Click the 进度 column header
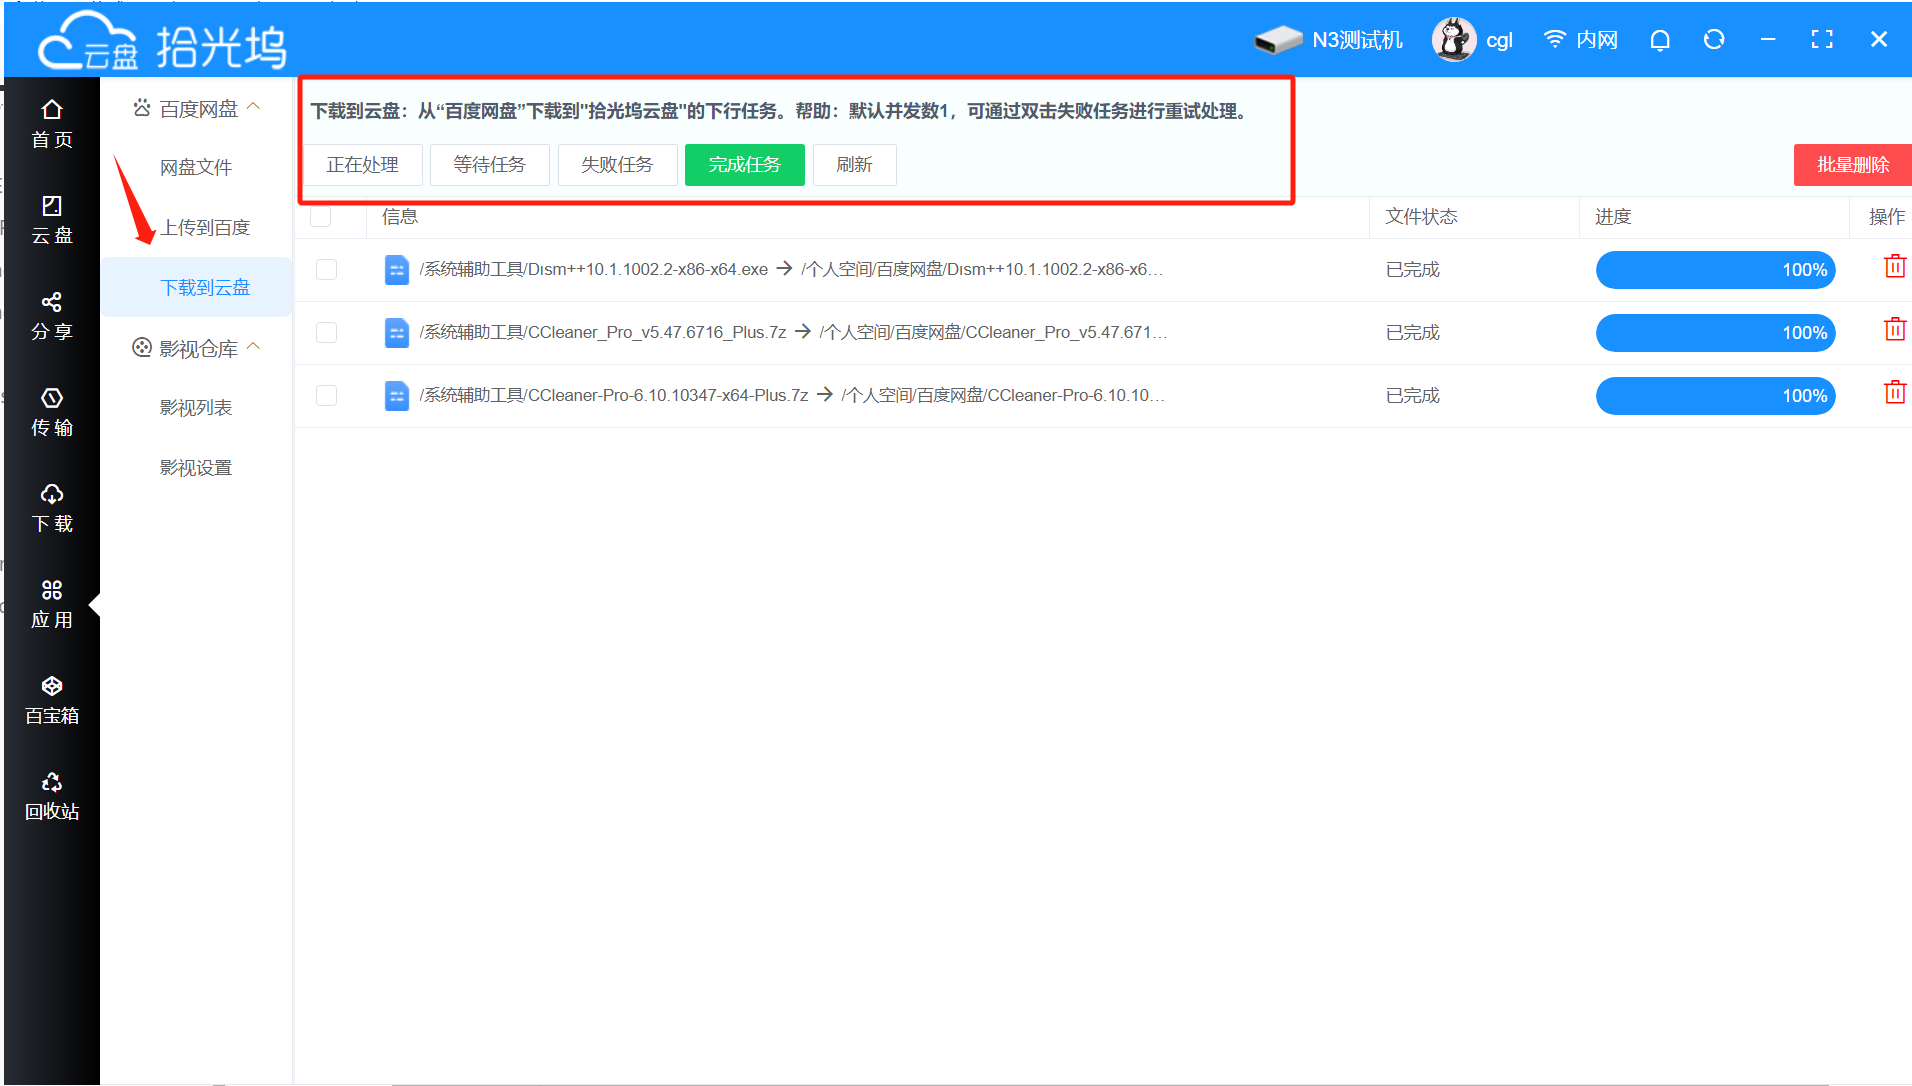 1613,217
